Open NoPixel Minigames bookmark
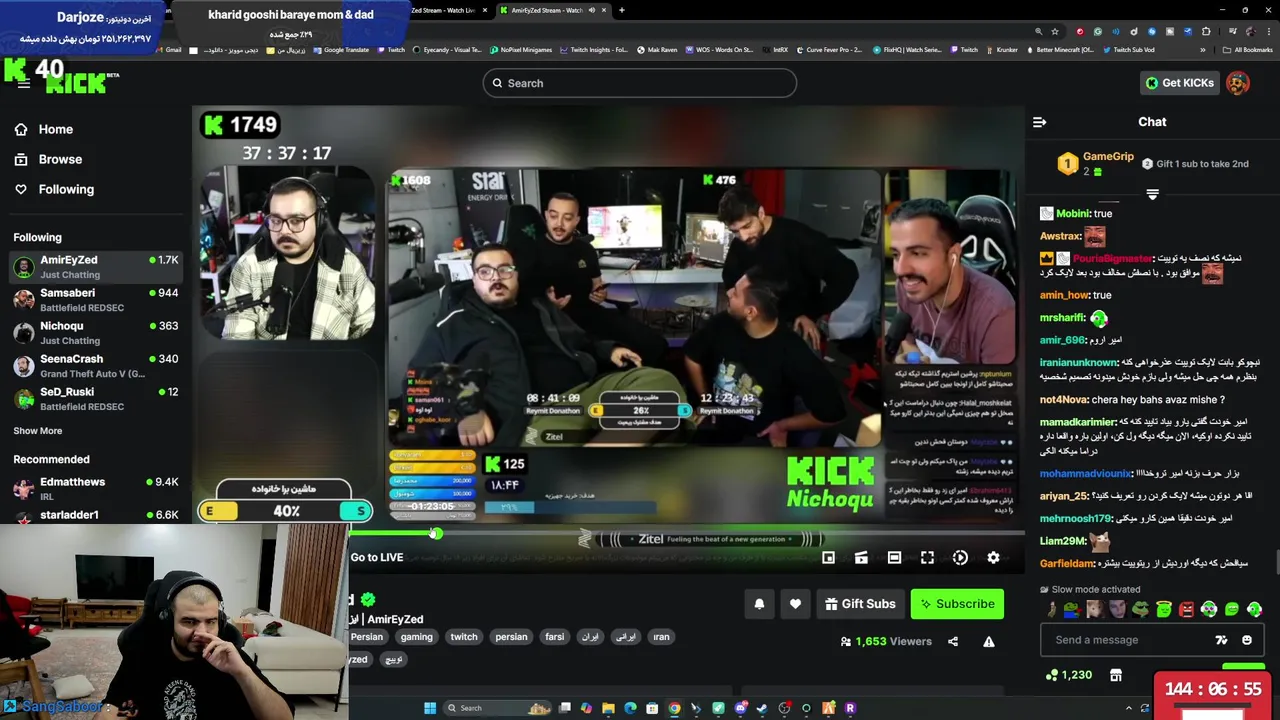 [x=520, y=50]
